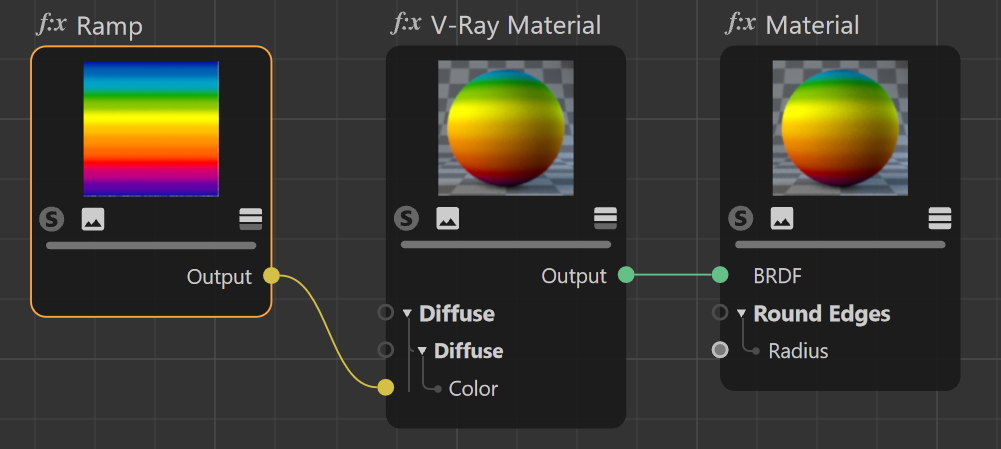Click the yellow Color input socket

coord(386,387)
